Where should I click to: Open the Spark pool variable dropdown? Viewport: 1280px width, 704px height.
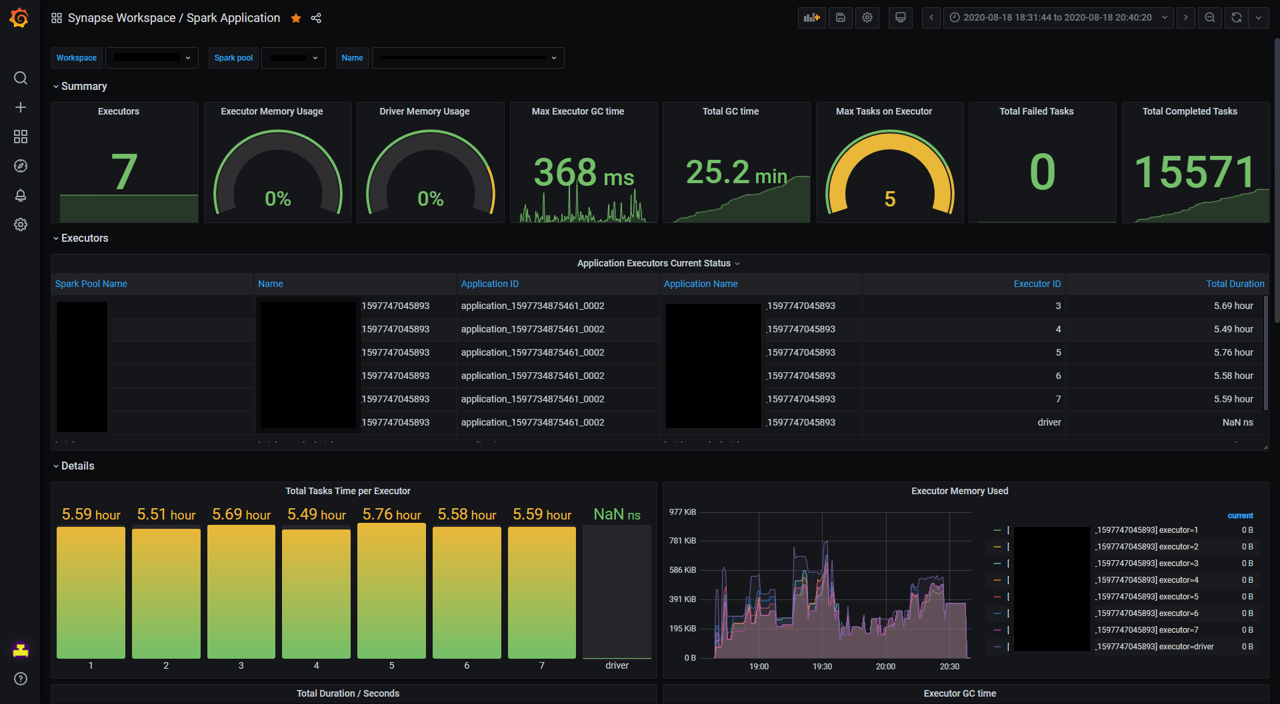coord(293,58)
